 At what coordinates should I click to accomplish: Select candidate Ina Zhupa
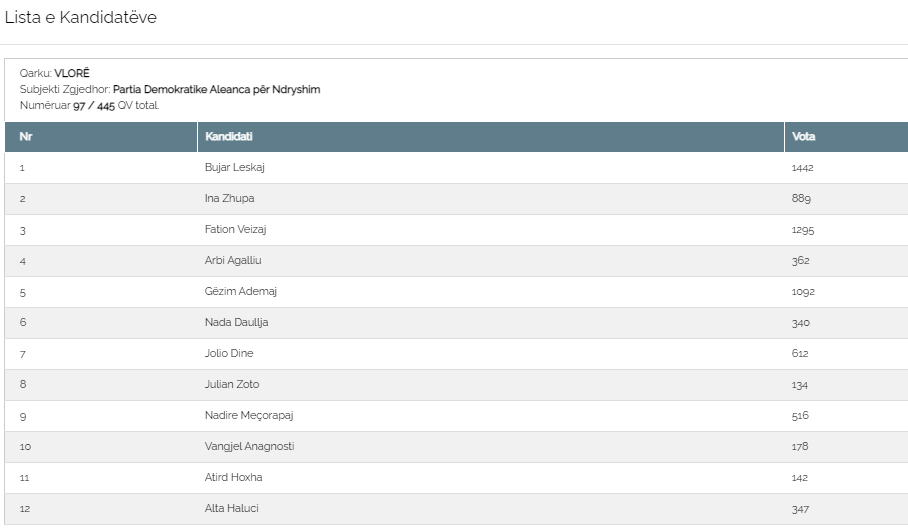[229, 198]
